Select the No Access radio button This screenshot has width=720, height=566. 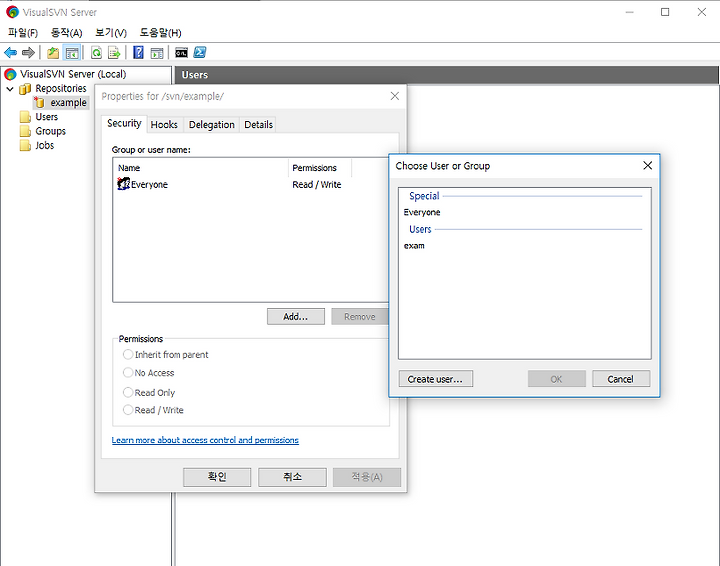point(128,372)
